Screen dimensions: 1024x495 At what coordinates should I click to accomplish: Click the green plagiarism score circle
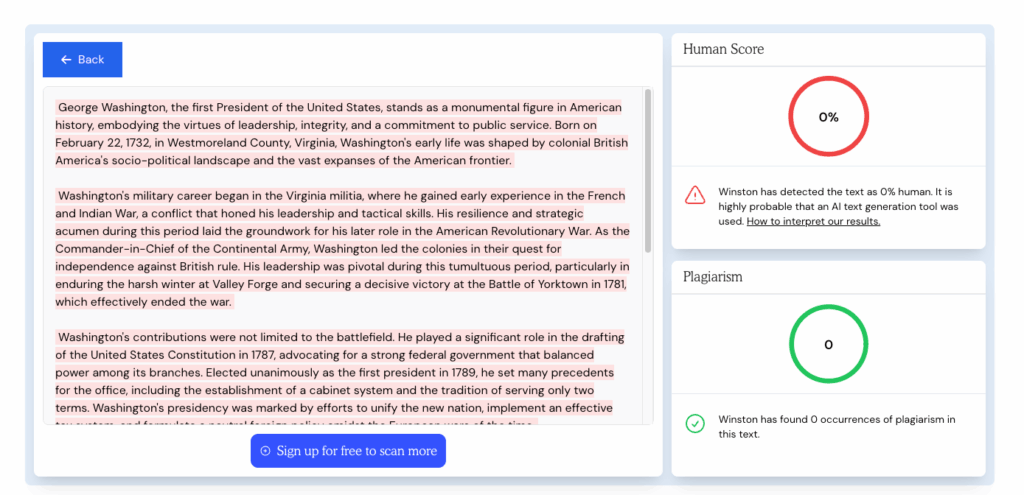[x=828, y=345]
